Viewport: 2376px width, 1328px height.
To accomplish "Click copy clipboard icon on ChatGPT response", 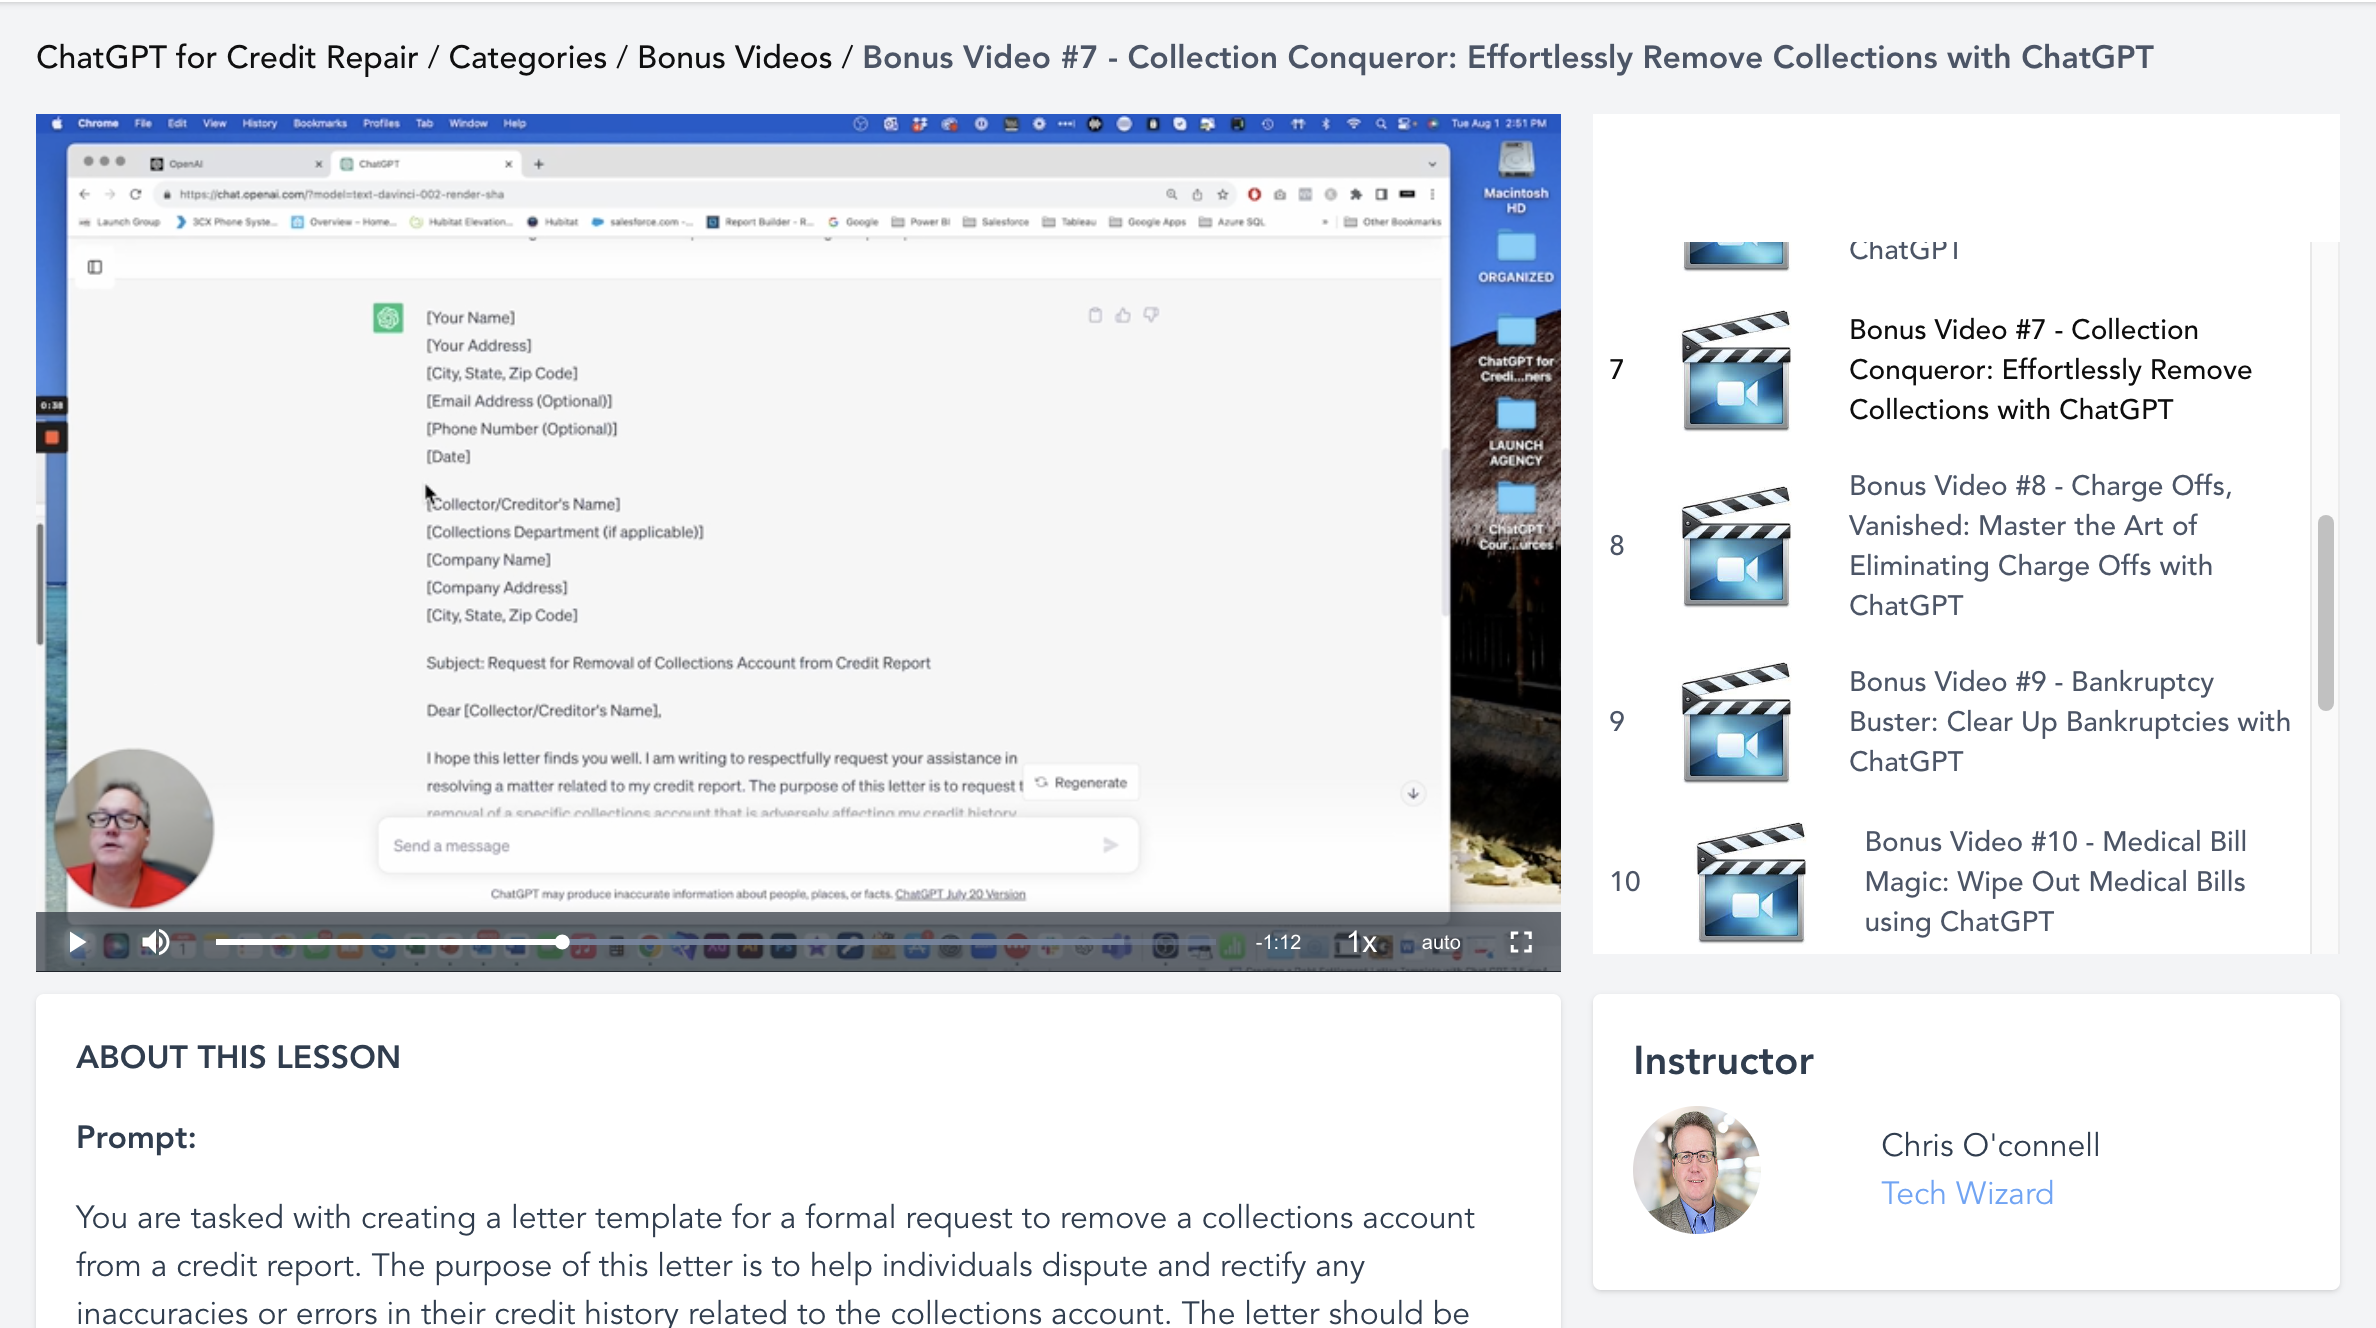I will (x=1095, y=315).
